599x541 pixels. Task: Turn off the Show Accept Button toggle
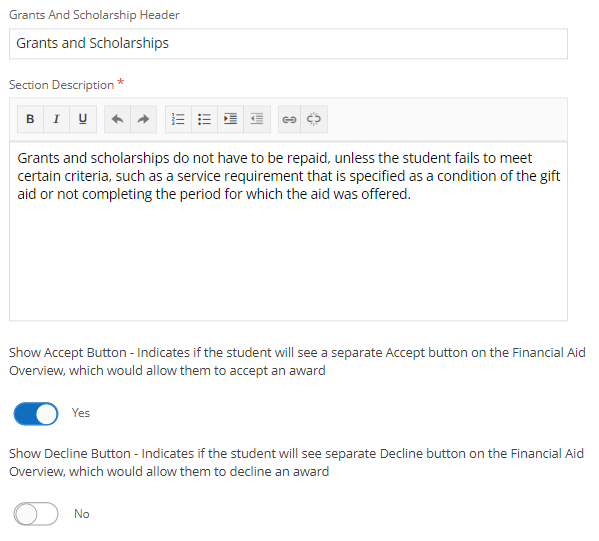pos(36,413)
